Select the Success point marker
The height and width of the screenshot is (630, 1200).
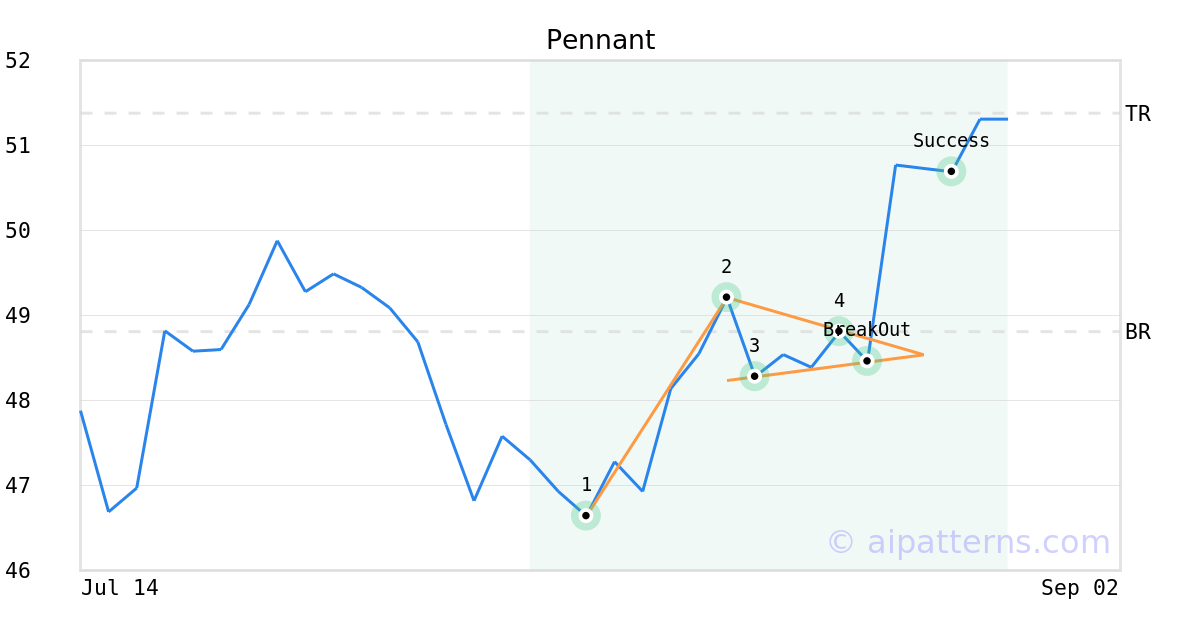click(x=951, y=171)
